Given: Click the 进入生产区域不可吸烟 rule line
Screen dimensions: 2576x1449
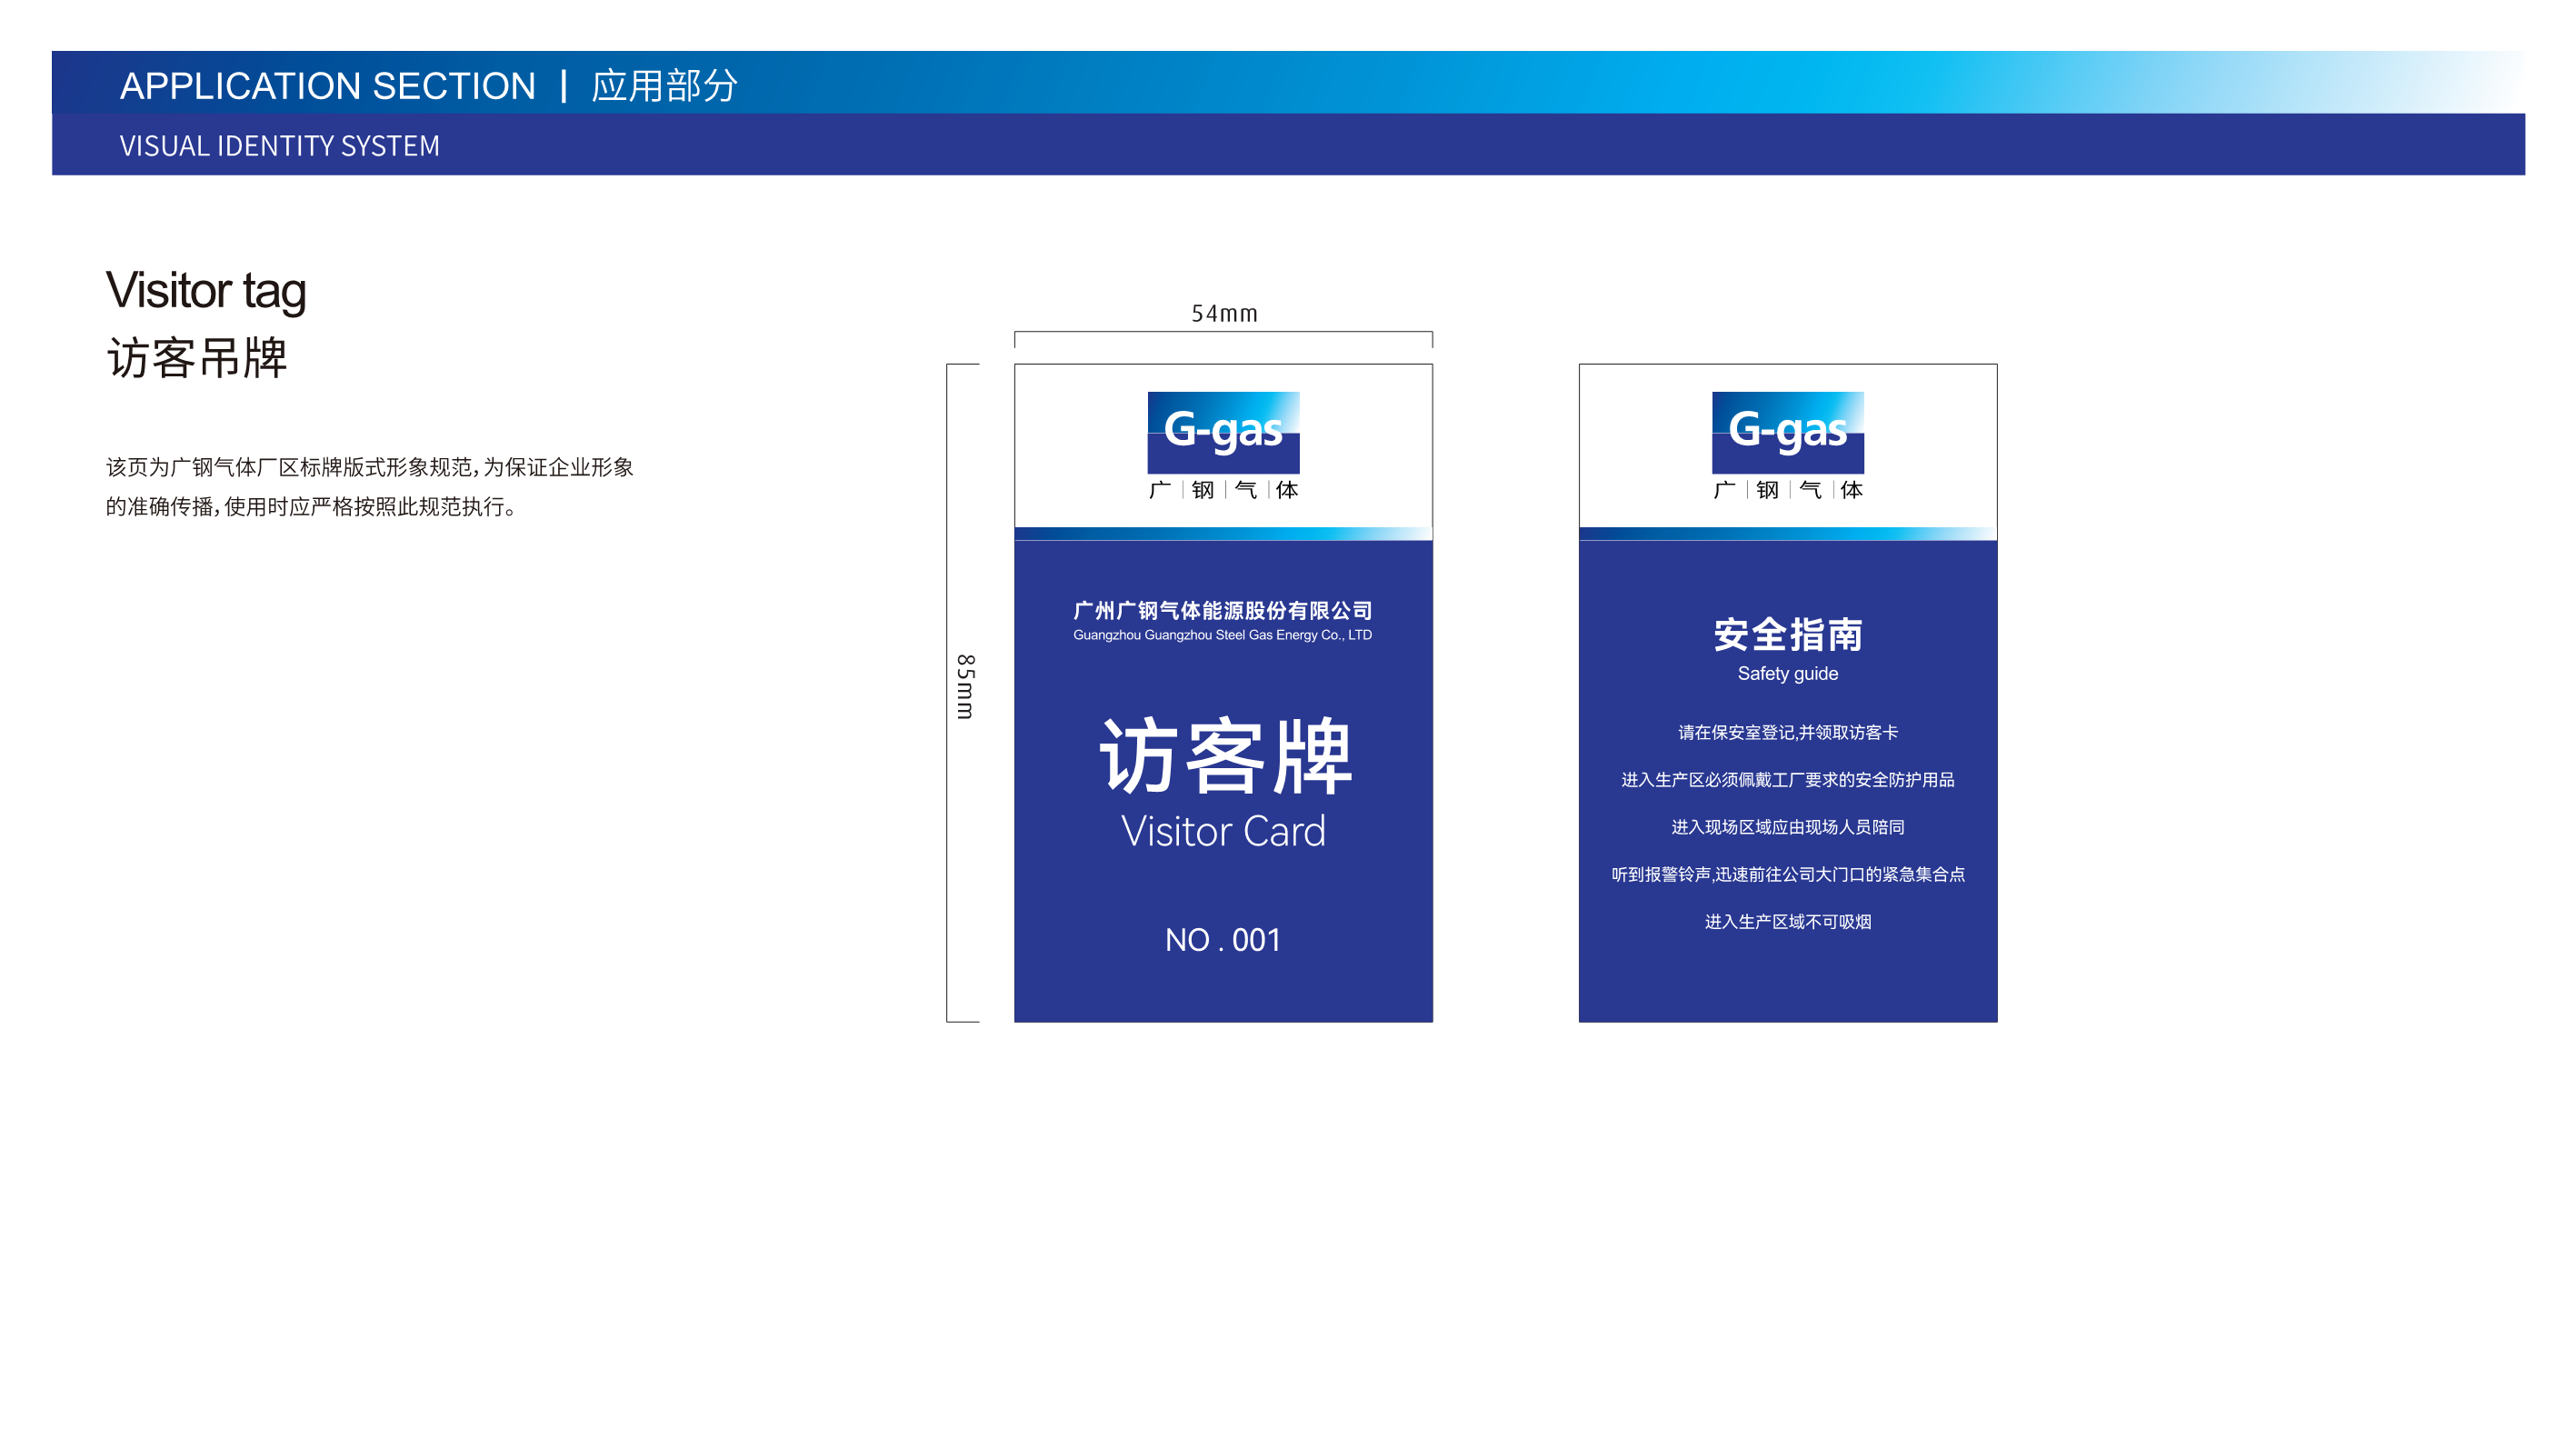Looking at the screenshot, I should [x=1787, y=922].
